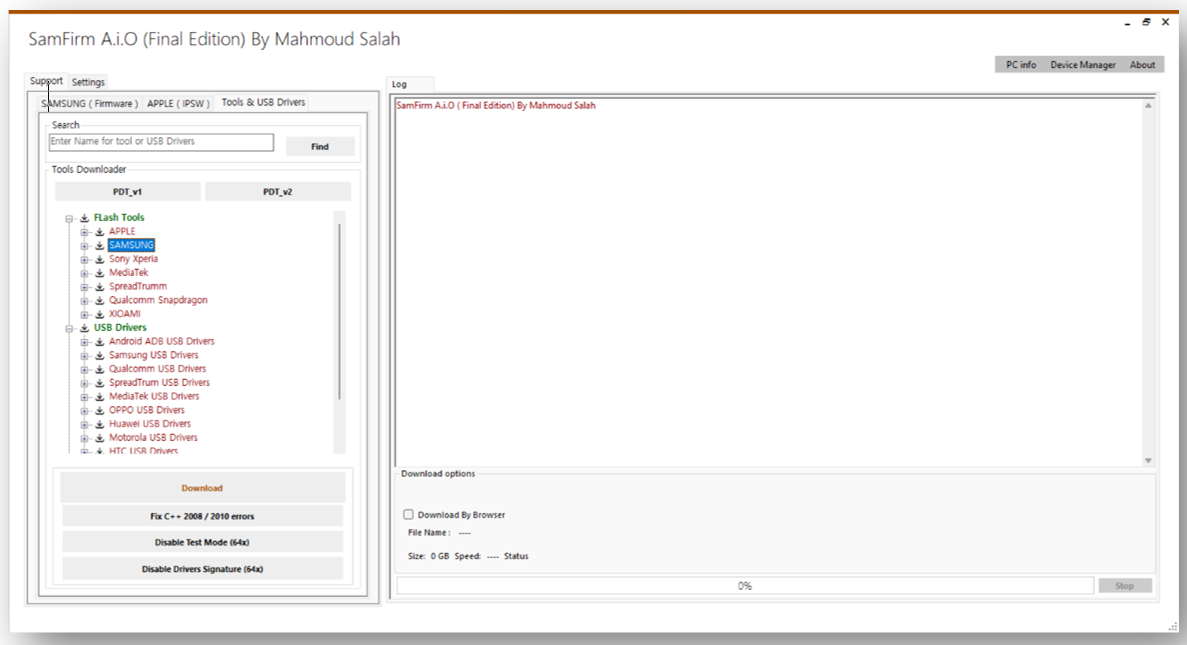Click download icon beside SpreadTrum USB Drivers
This screenshot has width=1187, height=645.
(99, 383)
